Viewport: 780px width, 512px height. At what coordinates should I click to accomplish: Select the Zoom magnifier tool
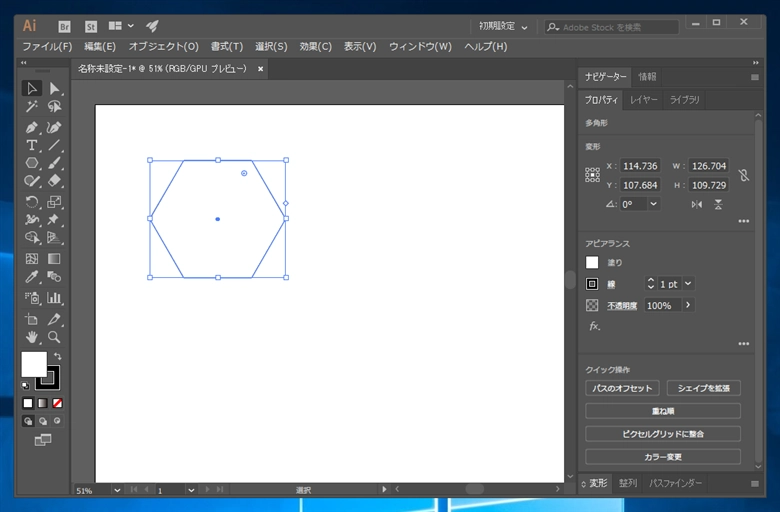(54, 337)
